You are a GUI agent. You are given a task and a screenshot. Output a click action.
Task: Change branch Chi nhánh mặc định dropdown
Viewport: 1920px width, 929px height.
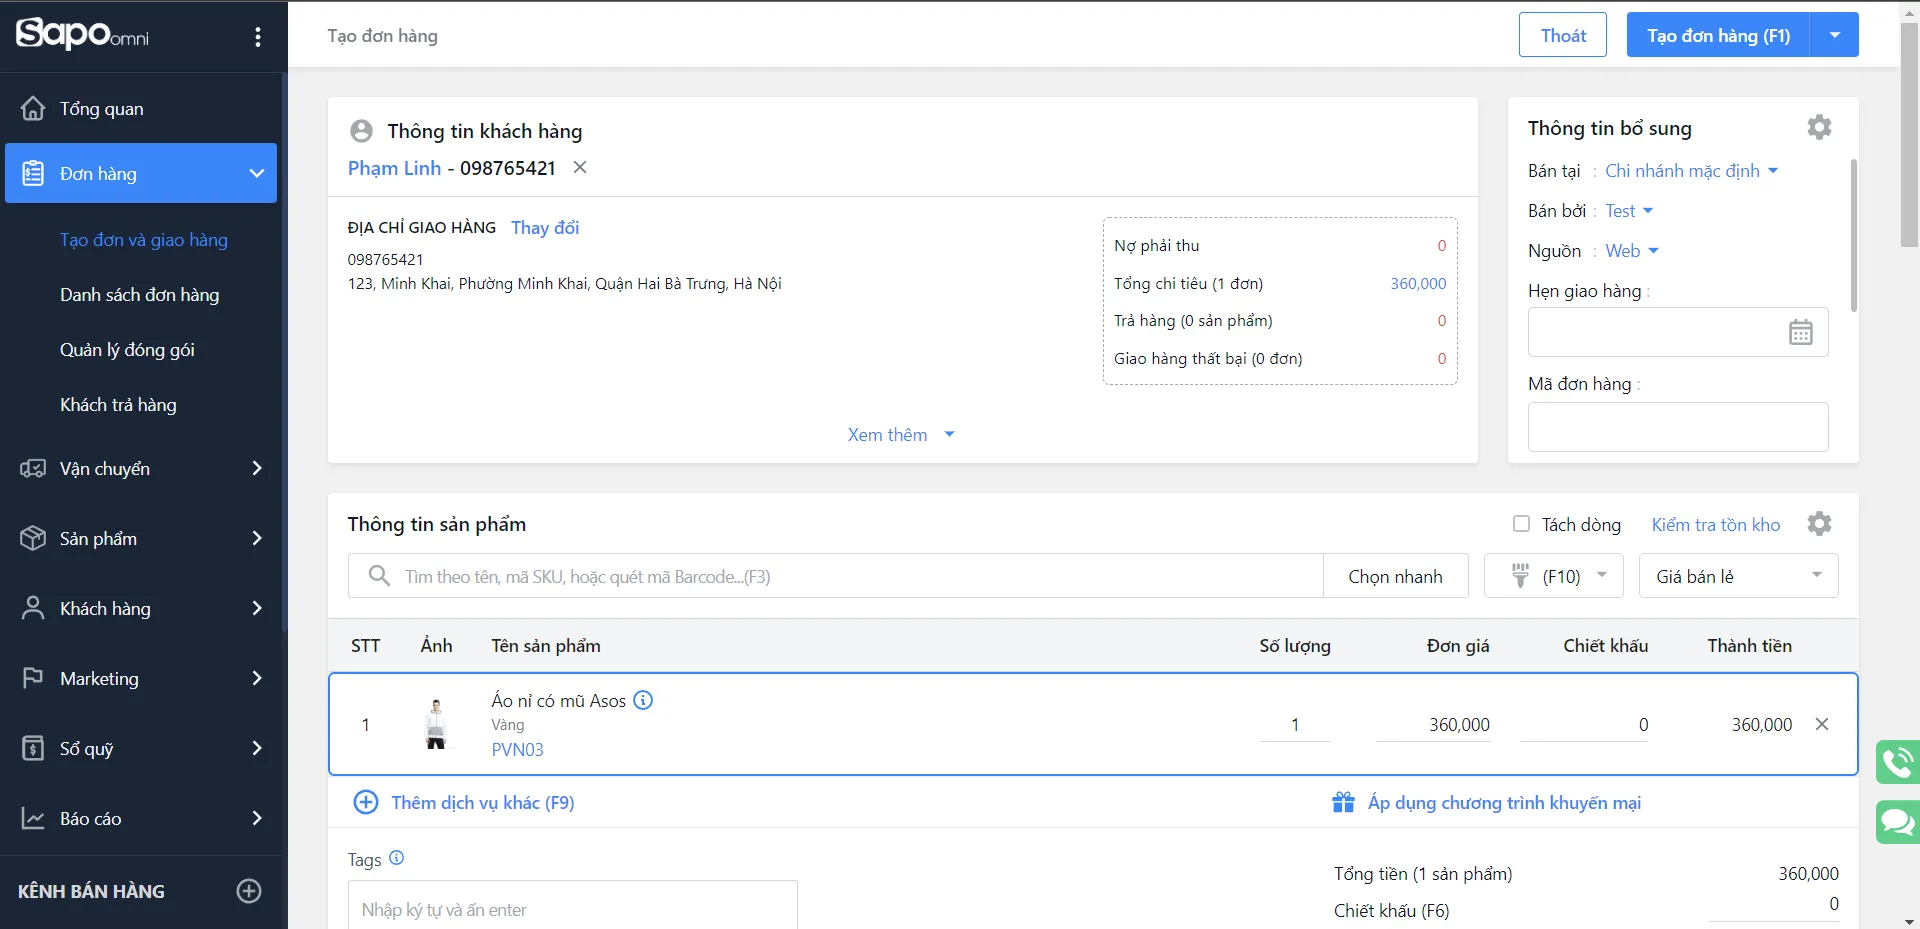point(1692,171)
